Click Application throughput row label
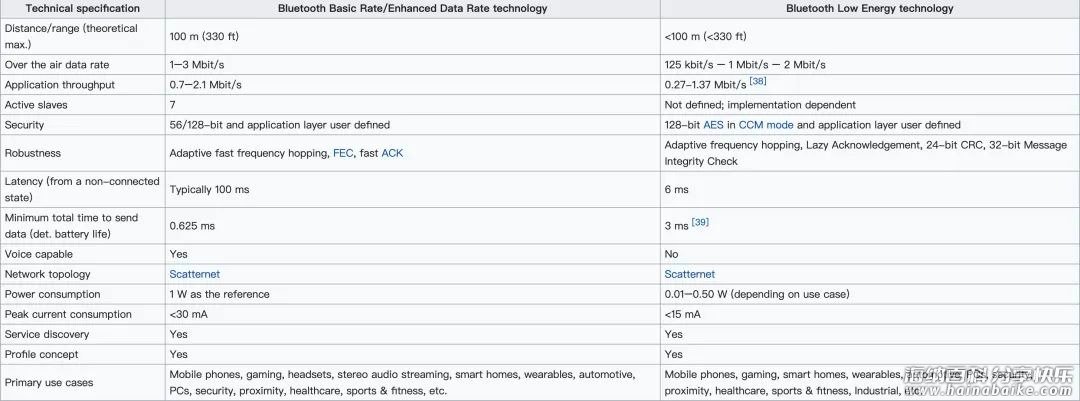The width and height of the screenshot is (1080, 401). (60, 85)
